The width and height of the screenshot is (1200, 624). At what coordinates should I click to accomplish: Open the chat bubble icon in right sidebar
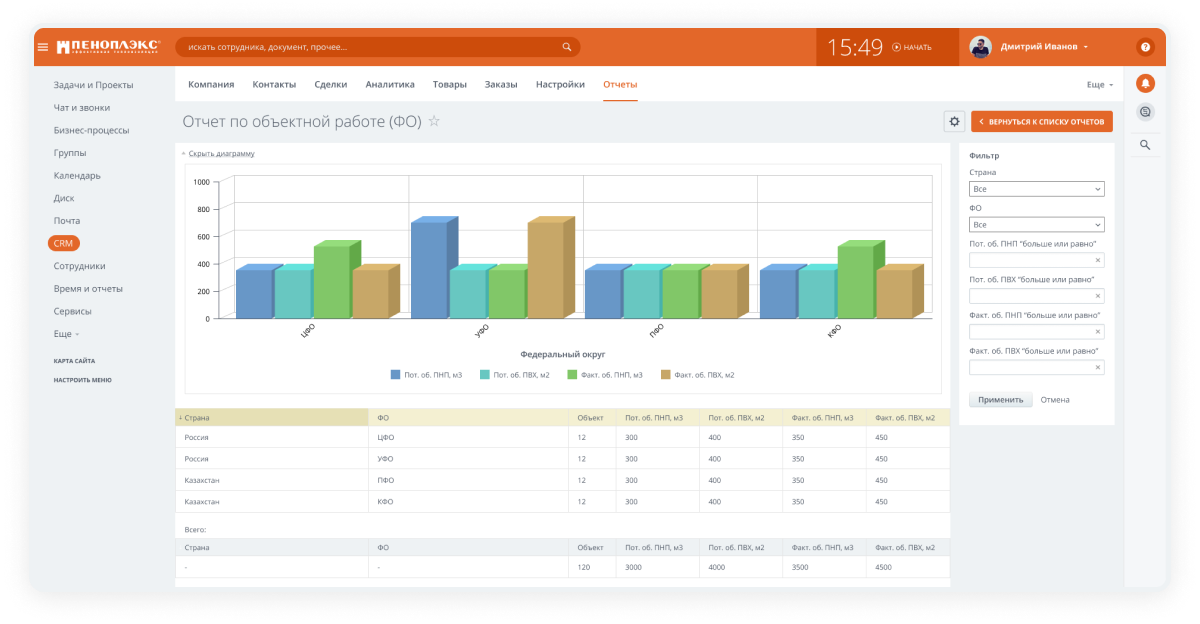pyautogui.click(x=1145, y=112)
